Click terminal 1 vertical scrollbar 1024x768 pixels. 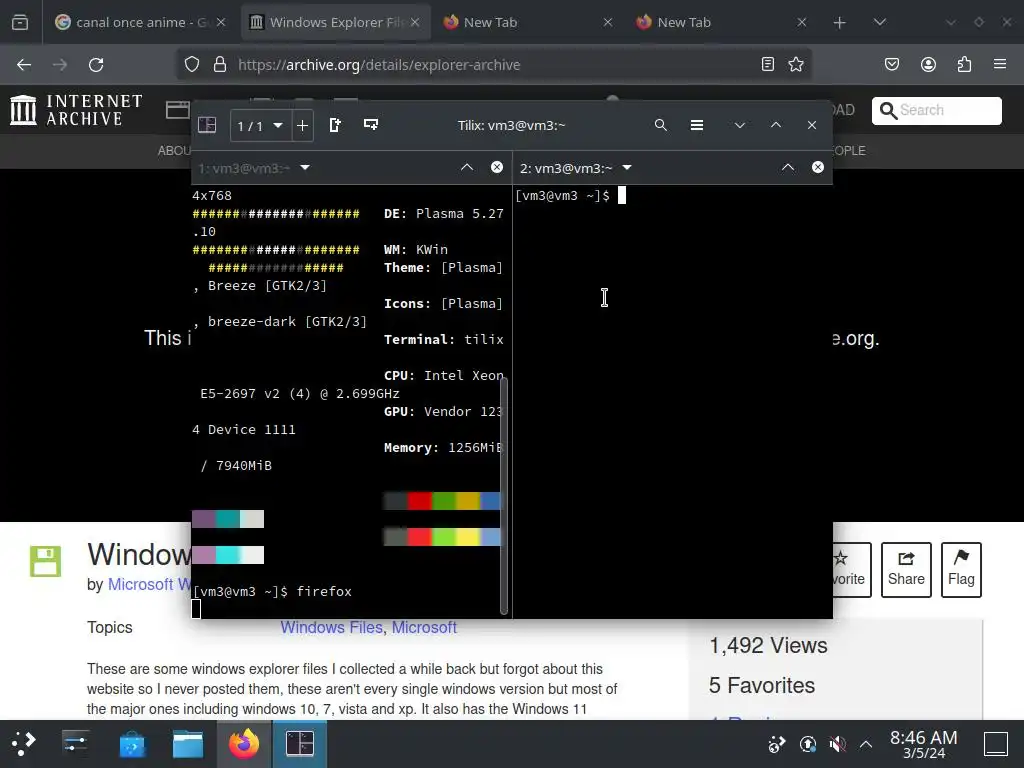click(504, 496)
